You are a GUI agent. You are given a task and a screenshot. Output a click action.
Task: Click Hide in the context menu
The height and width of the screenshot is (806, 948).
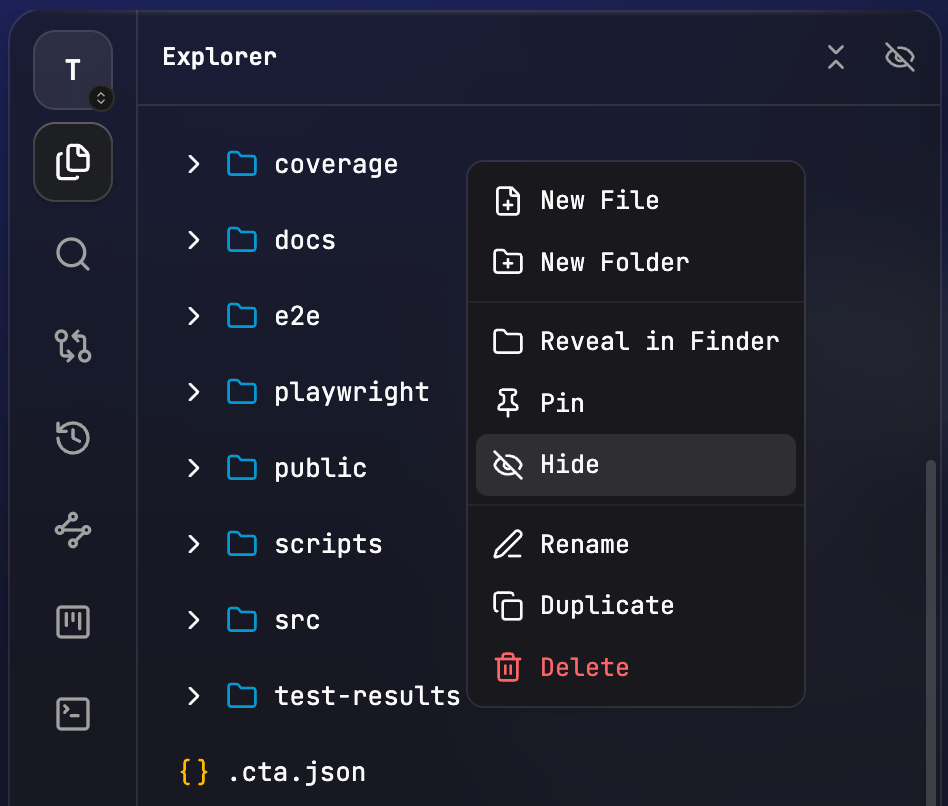click(x=636, y=465)
